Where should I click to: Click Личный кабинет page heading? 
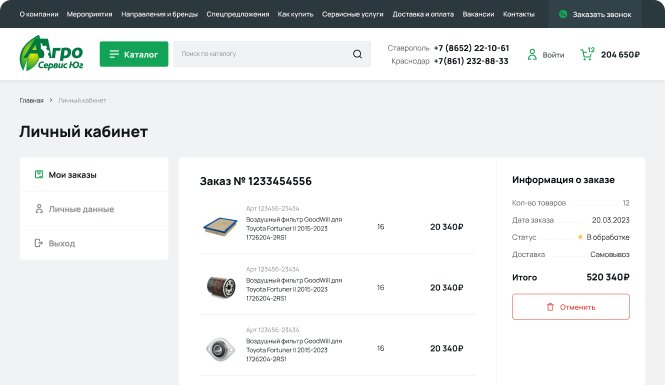tap(84, 132)
